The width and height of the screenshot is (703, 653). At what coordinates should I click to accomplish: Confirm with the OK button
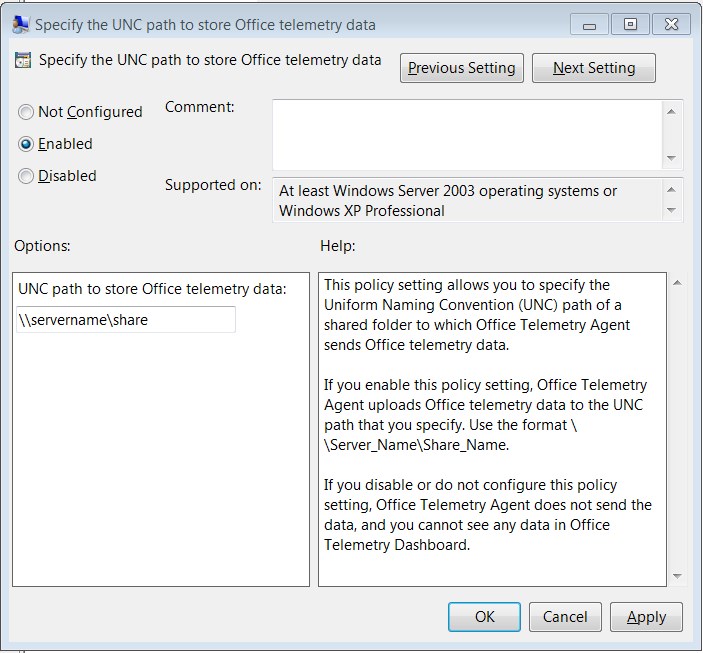click(484, 617)
